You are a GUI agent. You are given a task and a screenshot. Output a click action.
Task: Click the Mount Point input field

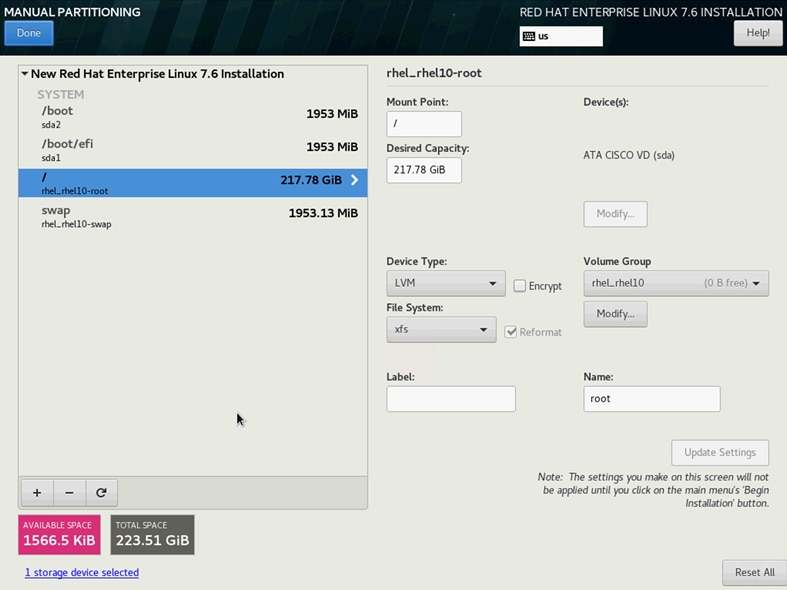(424, 124)
